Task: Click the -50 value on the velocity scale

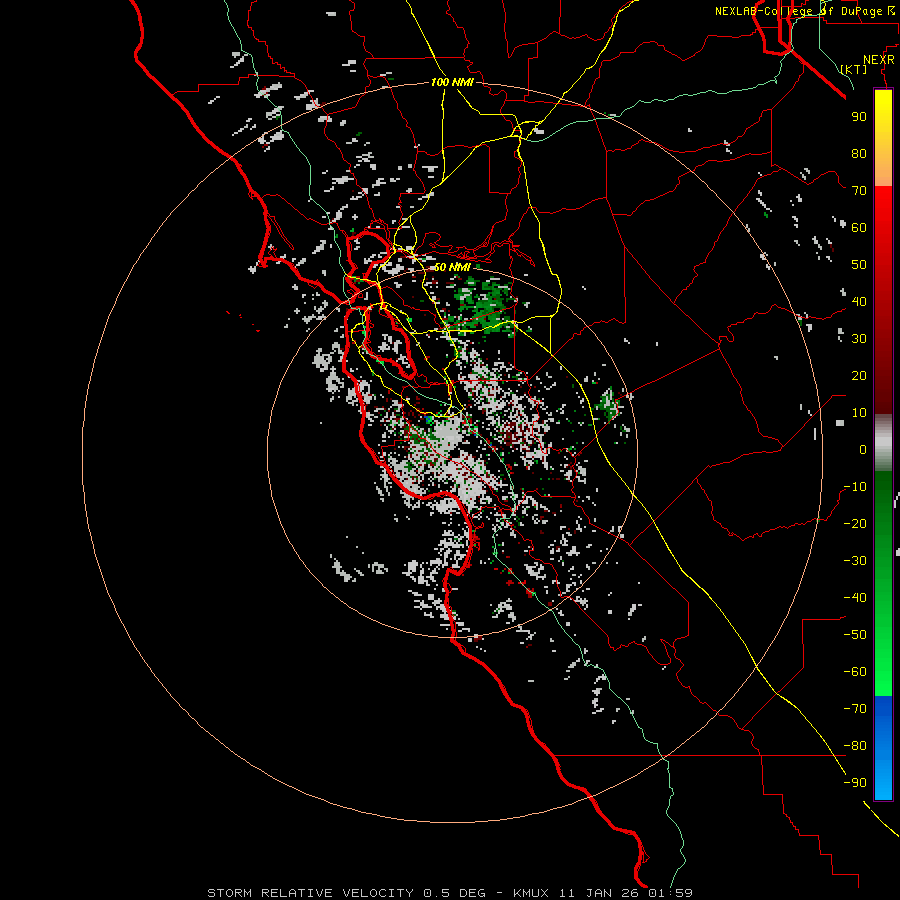Action: coord(855,634)
